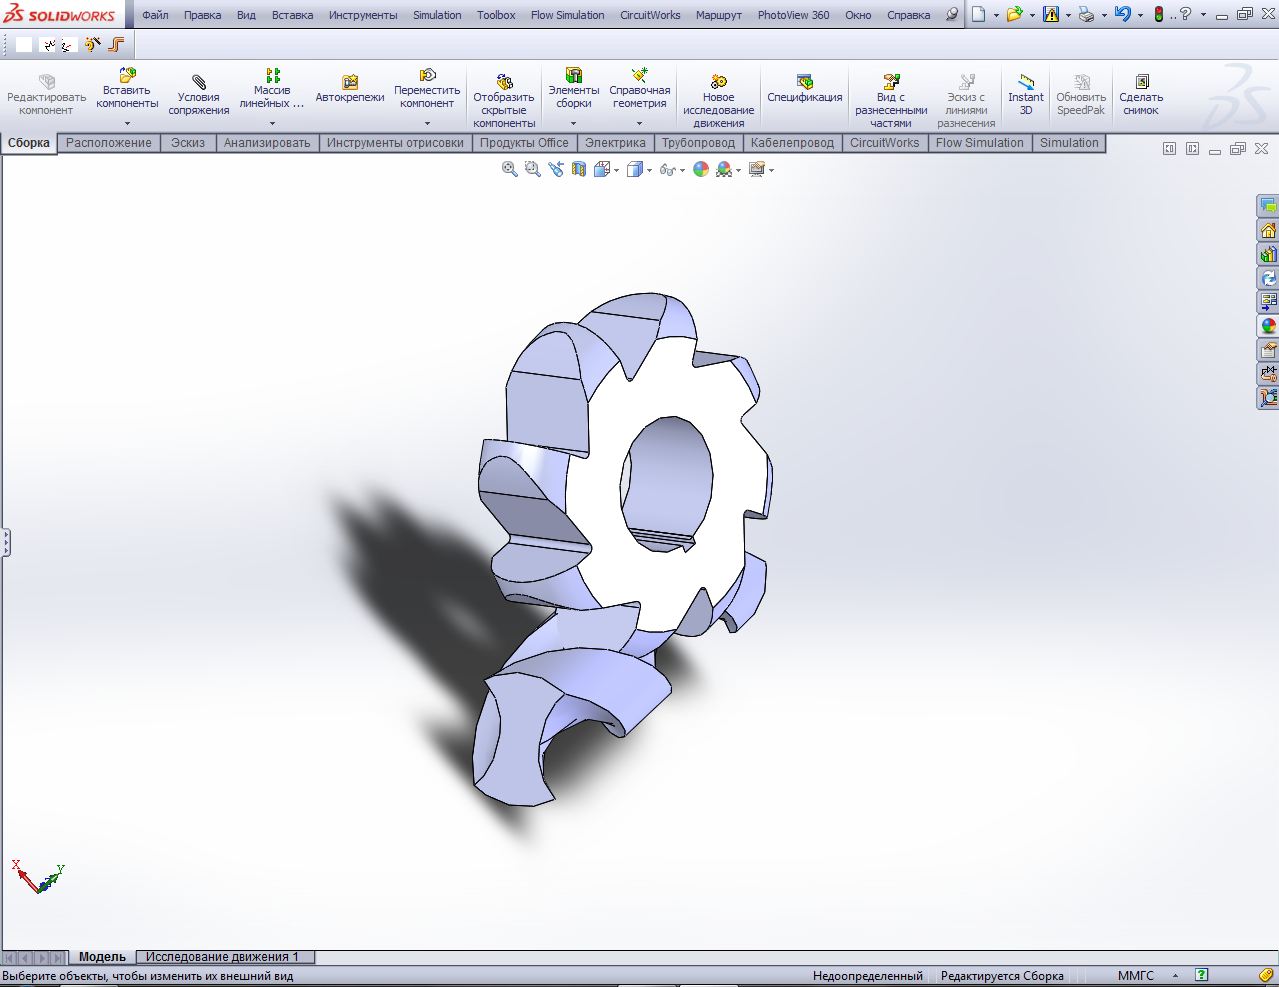1279x987 pixels.
Task: Expand left panel splitter handle
Action: coord(5,543)
